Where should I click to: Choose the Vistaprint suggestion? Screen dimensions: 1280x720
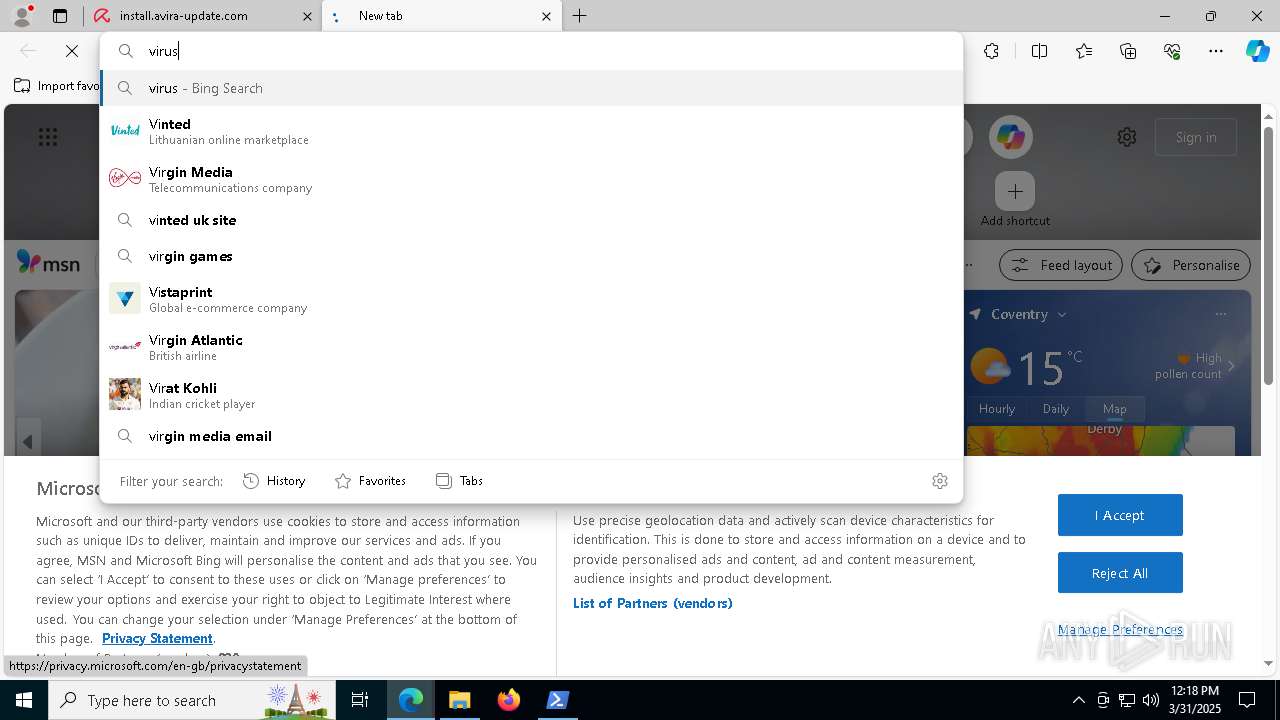[531, 299]
